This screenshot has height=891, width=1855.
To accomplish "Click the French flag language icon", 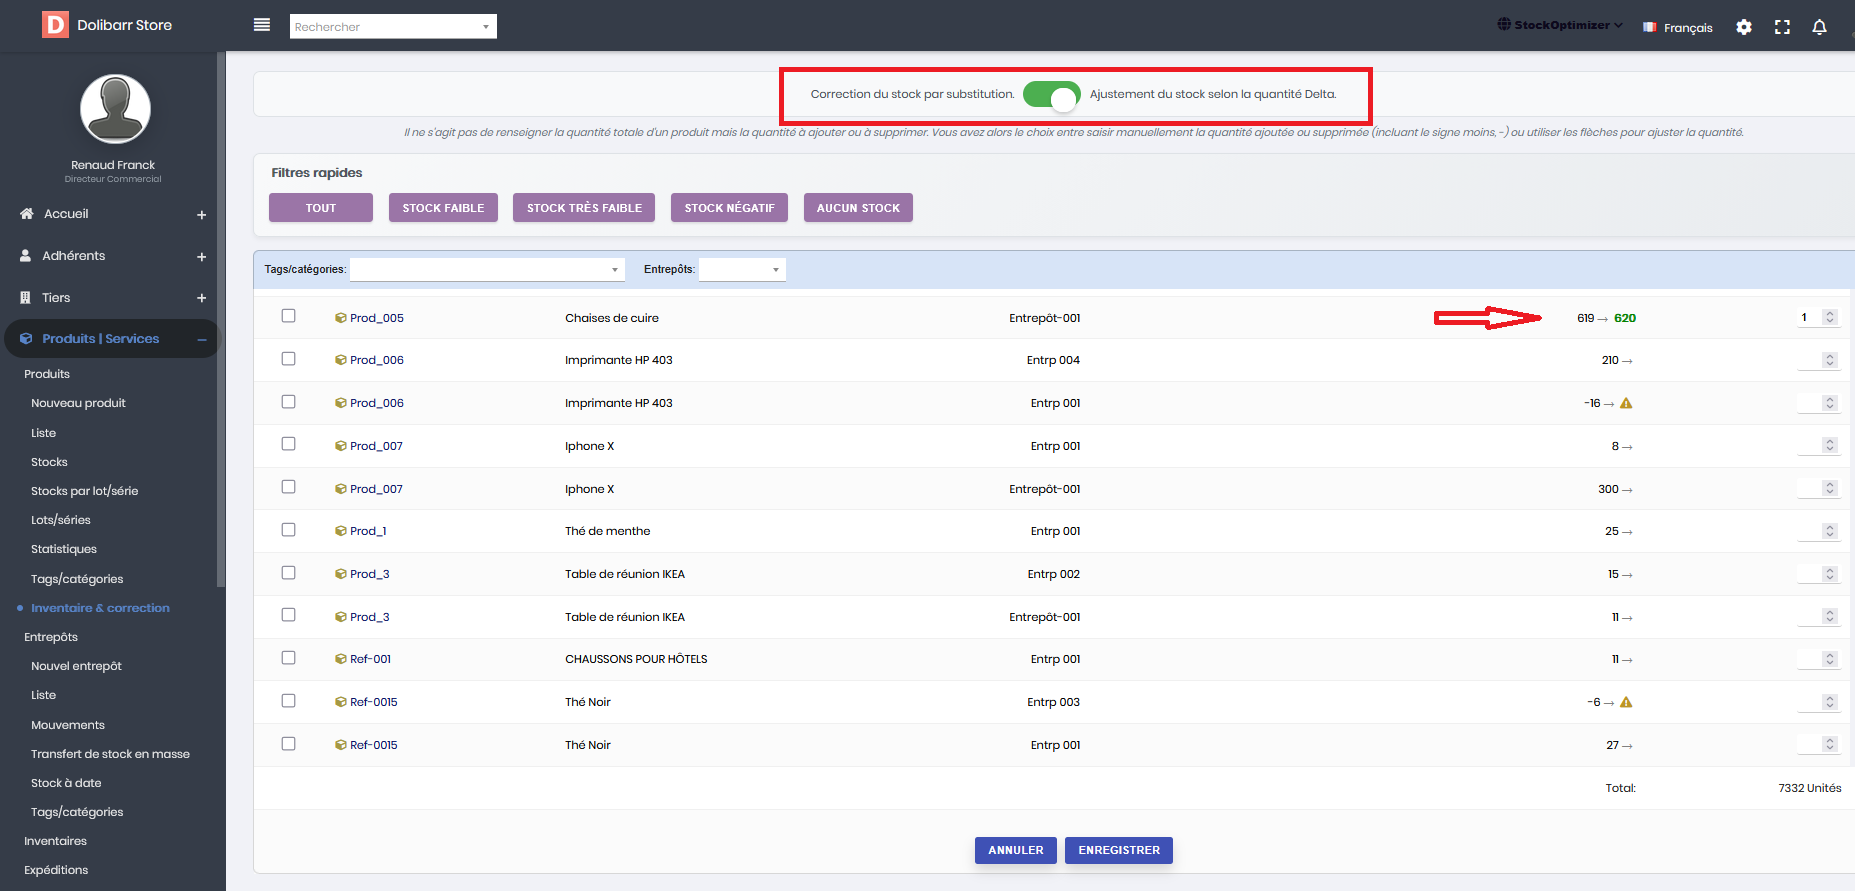I will (1650, 27).
